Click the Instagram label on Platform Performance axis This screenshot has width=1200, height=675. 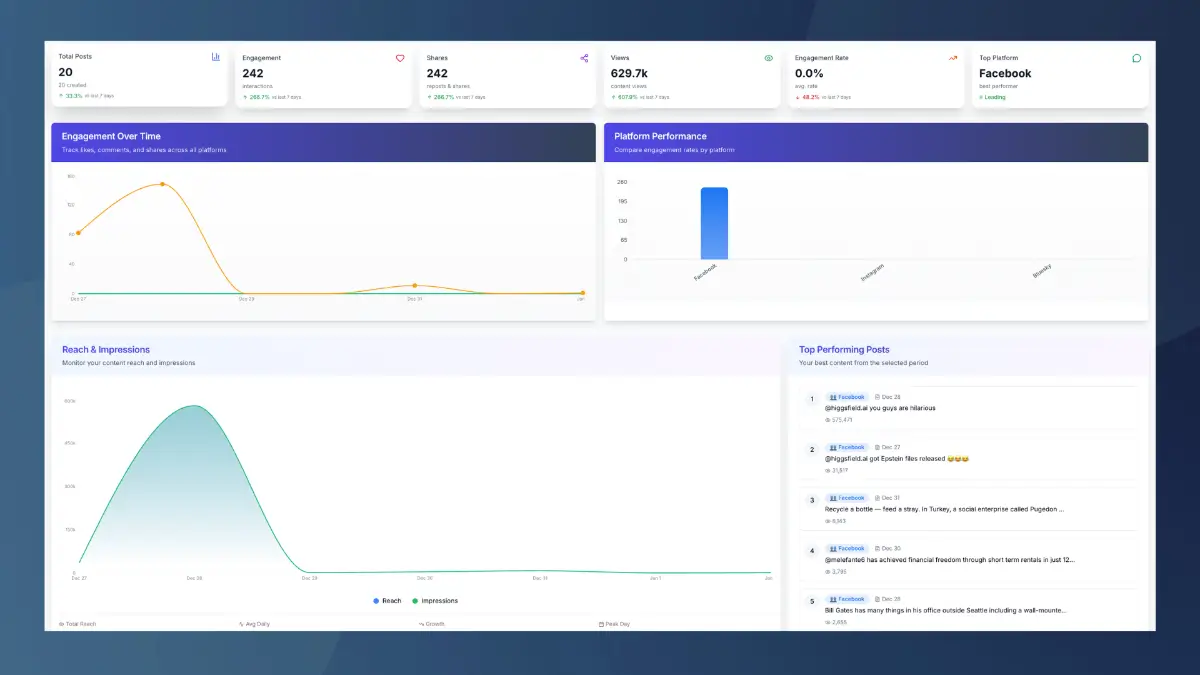point(872,273)
